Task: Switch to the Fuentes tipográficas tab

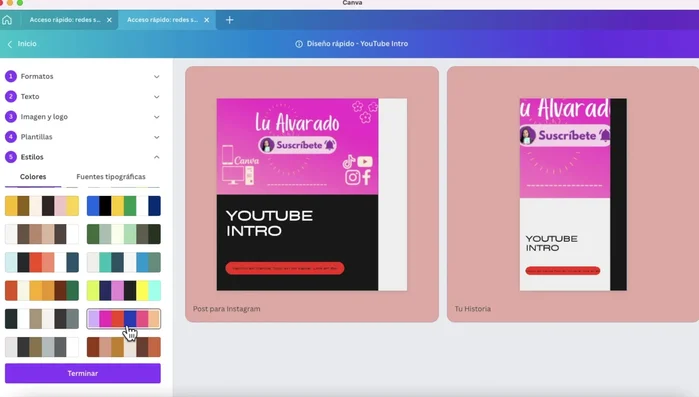Action: 111,177
